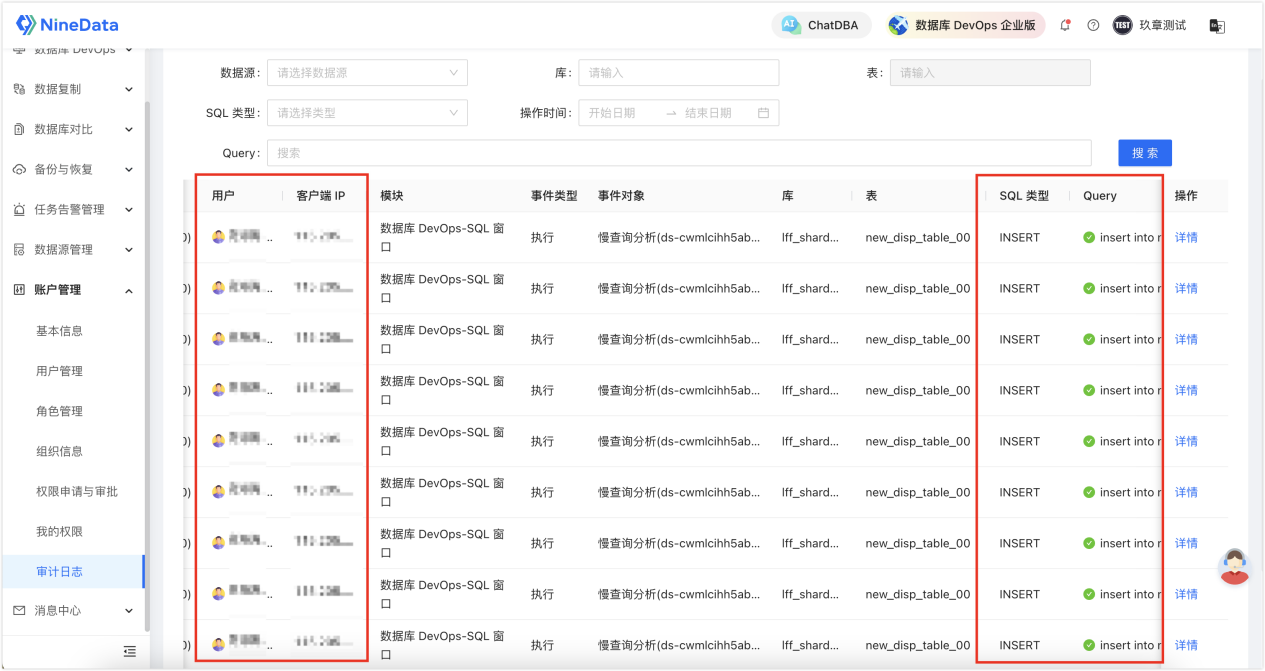Image resolution: width=1265 pixels, height=671 pixels.
Task: Collapse the sidebar with the bottom toggle icon
Action: coord(129,651)
